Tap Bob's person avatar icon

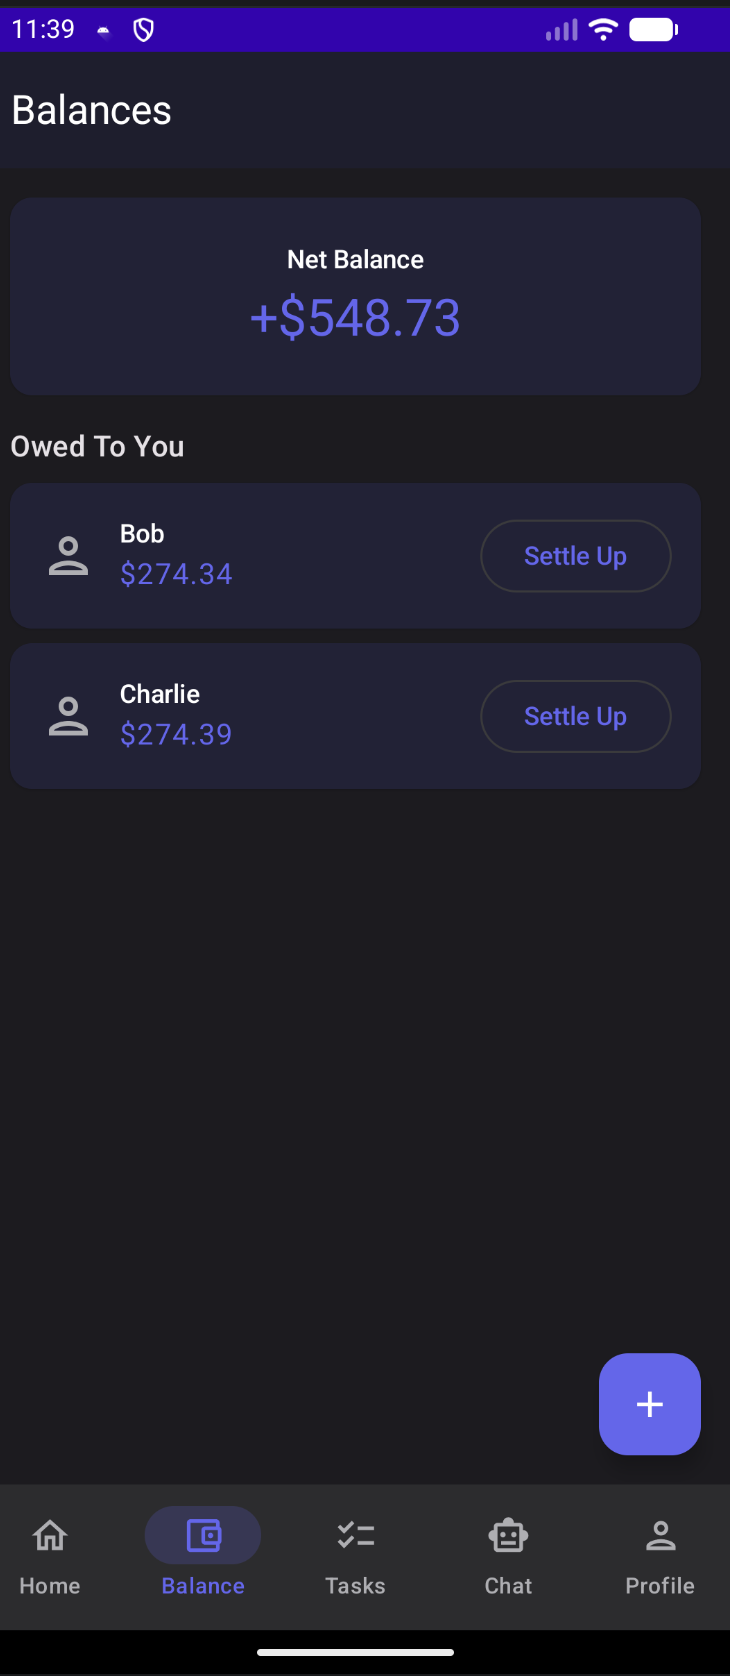(x=68, y=556)
